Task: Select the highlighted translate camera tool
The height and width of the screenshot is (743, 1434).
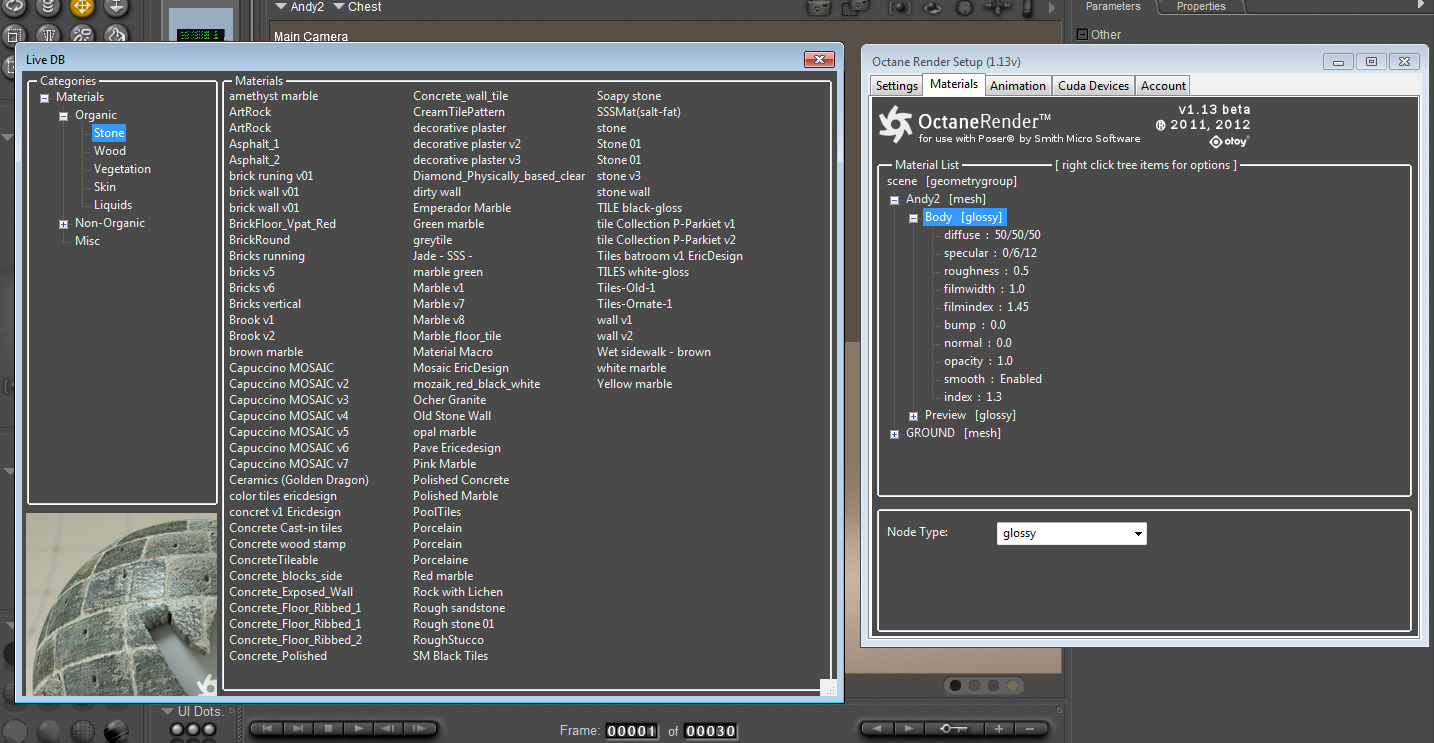Action: coord(82,7)
